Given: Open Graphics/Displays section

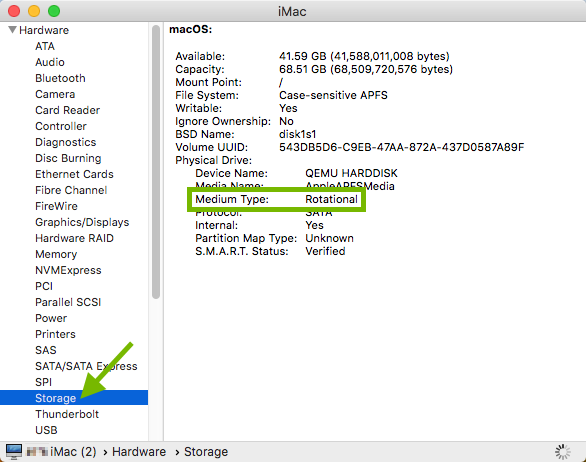Looking at the screenshot, I should 82,222.
